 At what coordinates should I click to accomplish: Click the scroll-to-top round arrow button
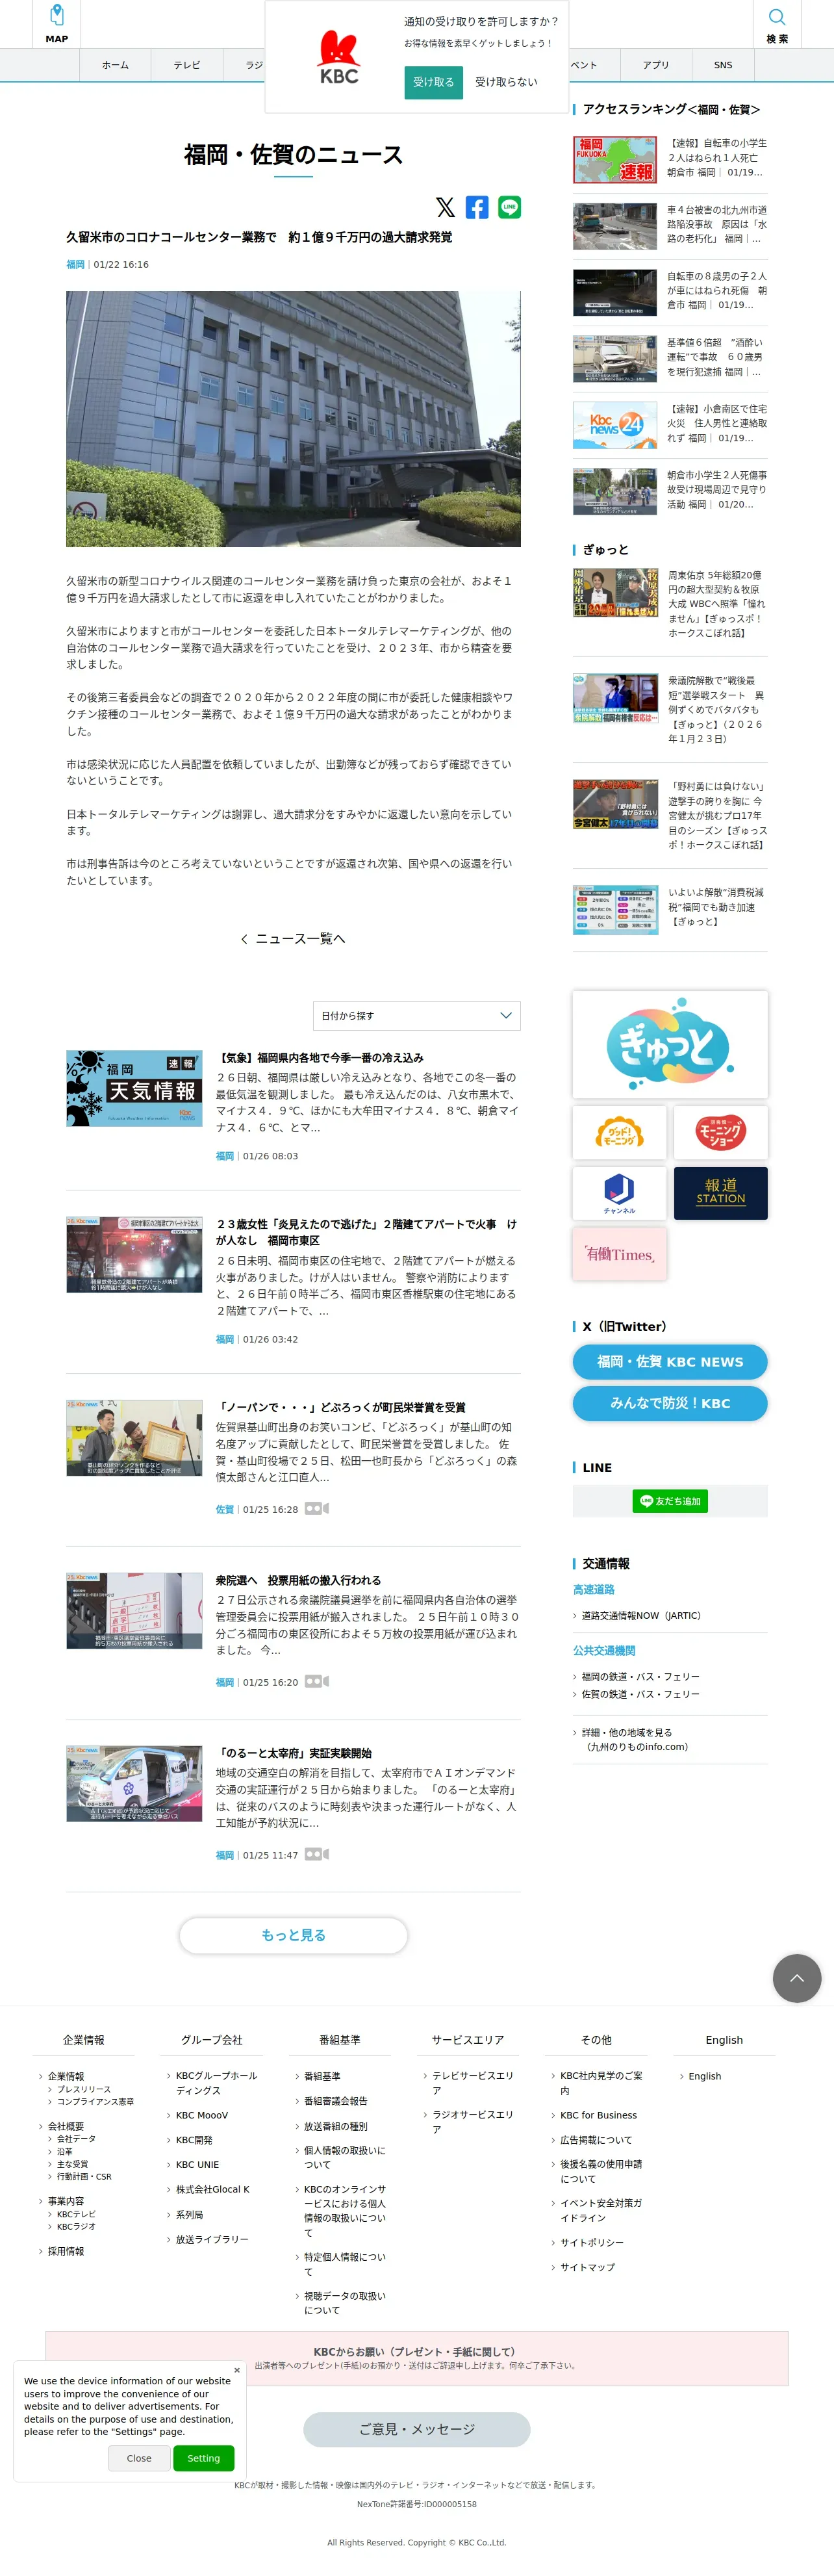pos(797,1977)
